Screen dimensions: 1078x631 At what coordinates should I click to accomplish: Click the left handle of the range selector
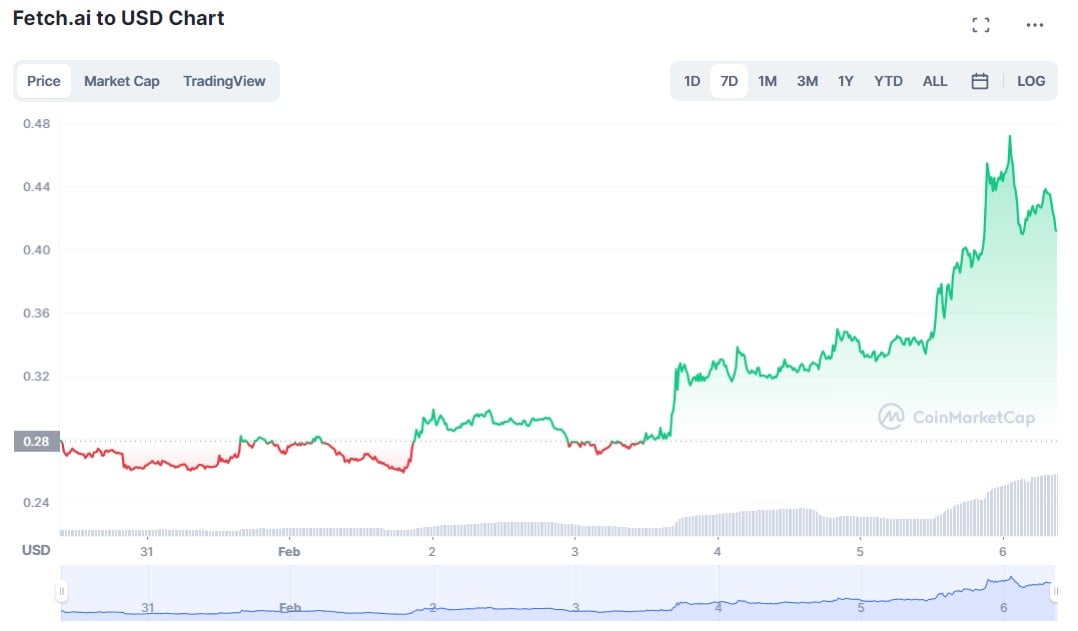point(63,594)
